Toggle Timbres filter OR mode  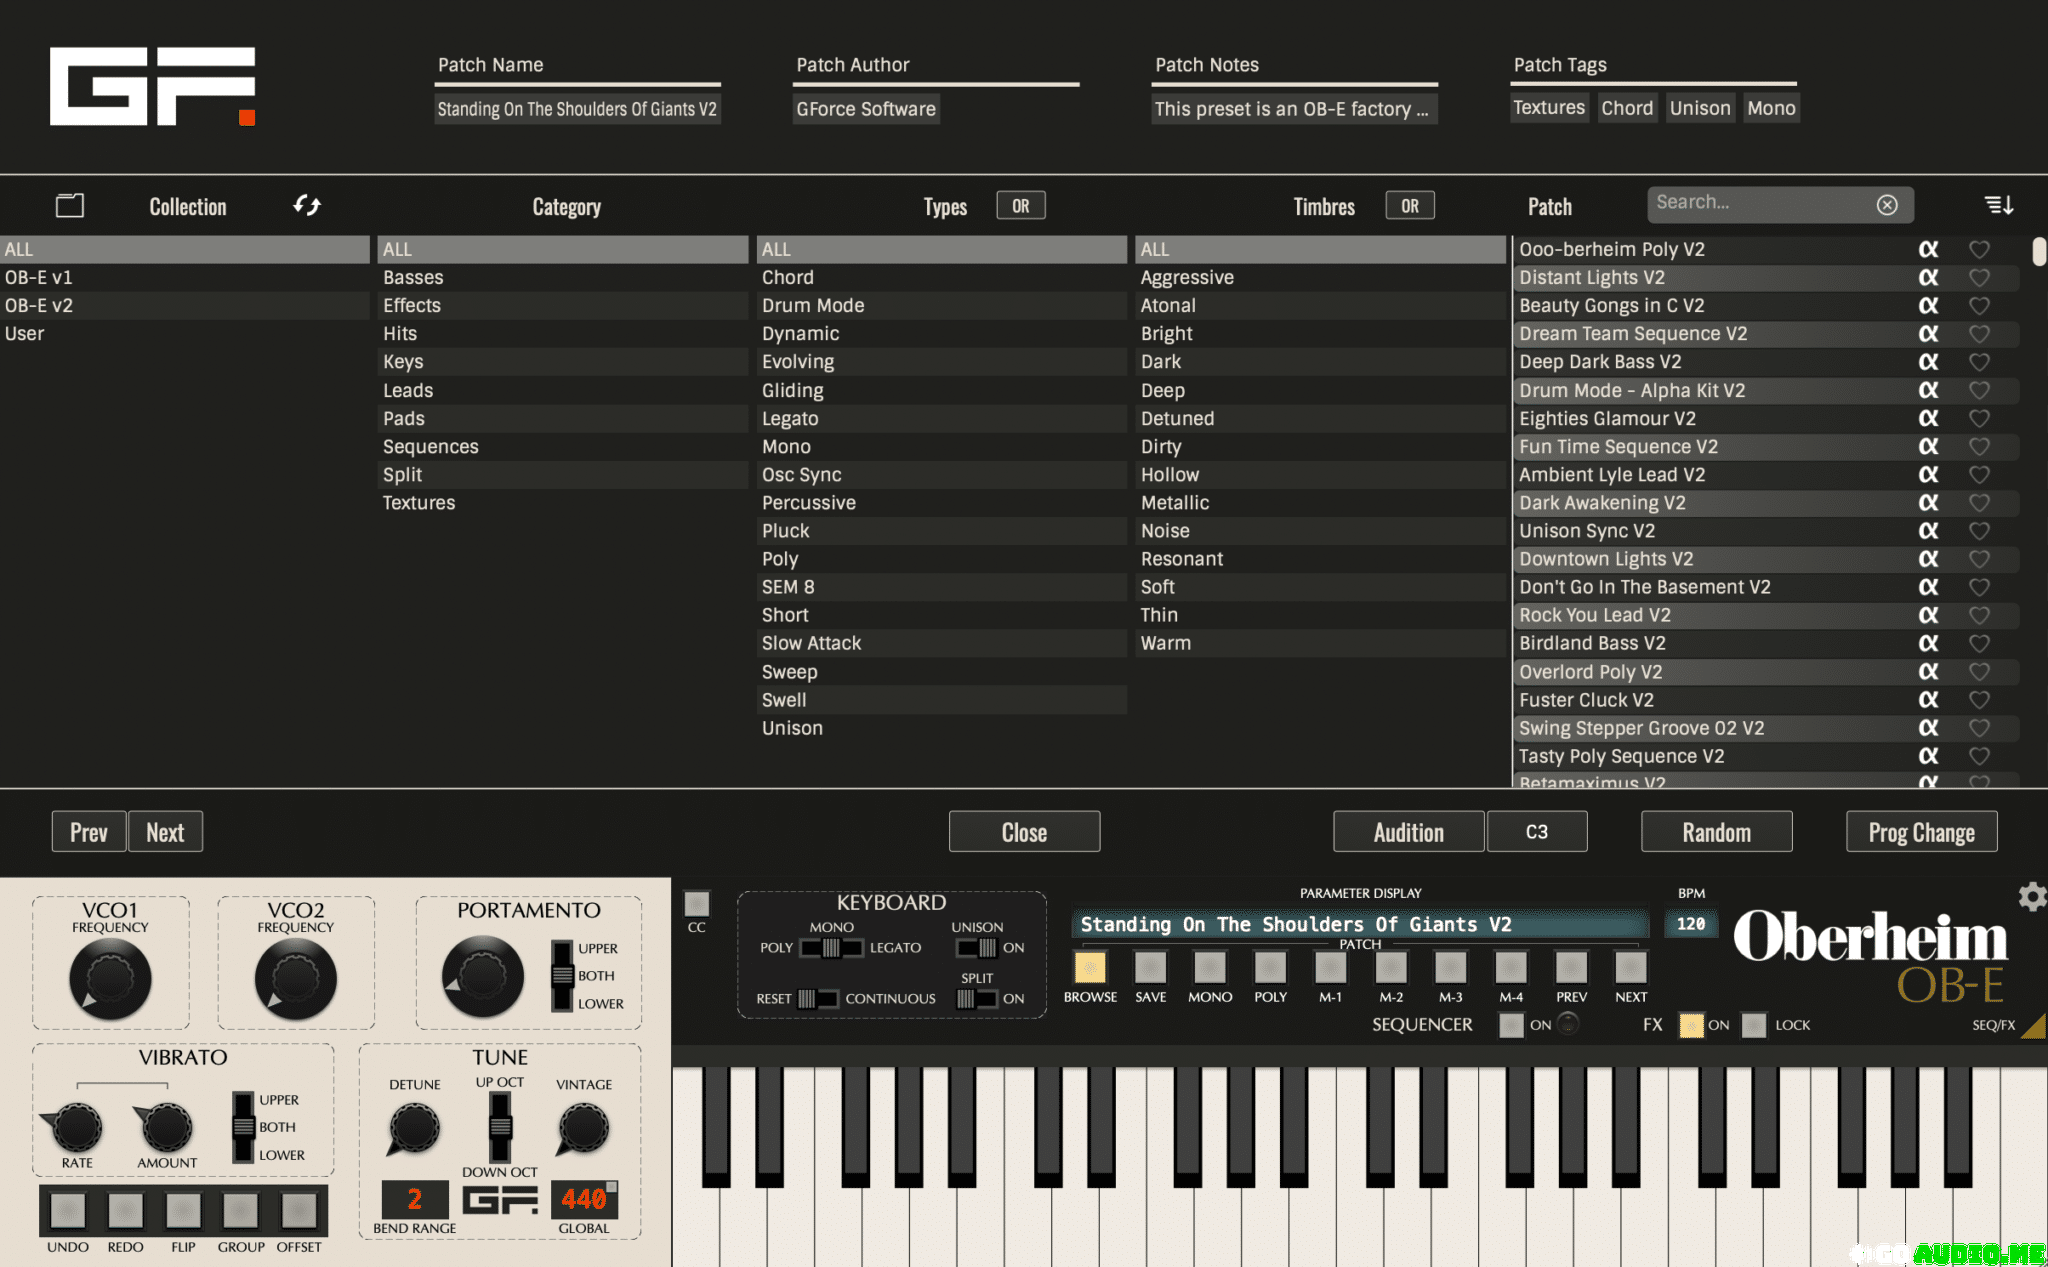coord(1409,206)
